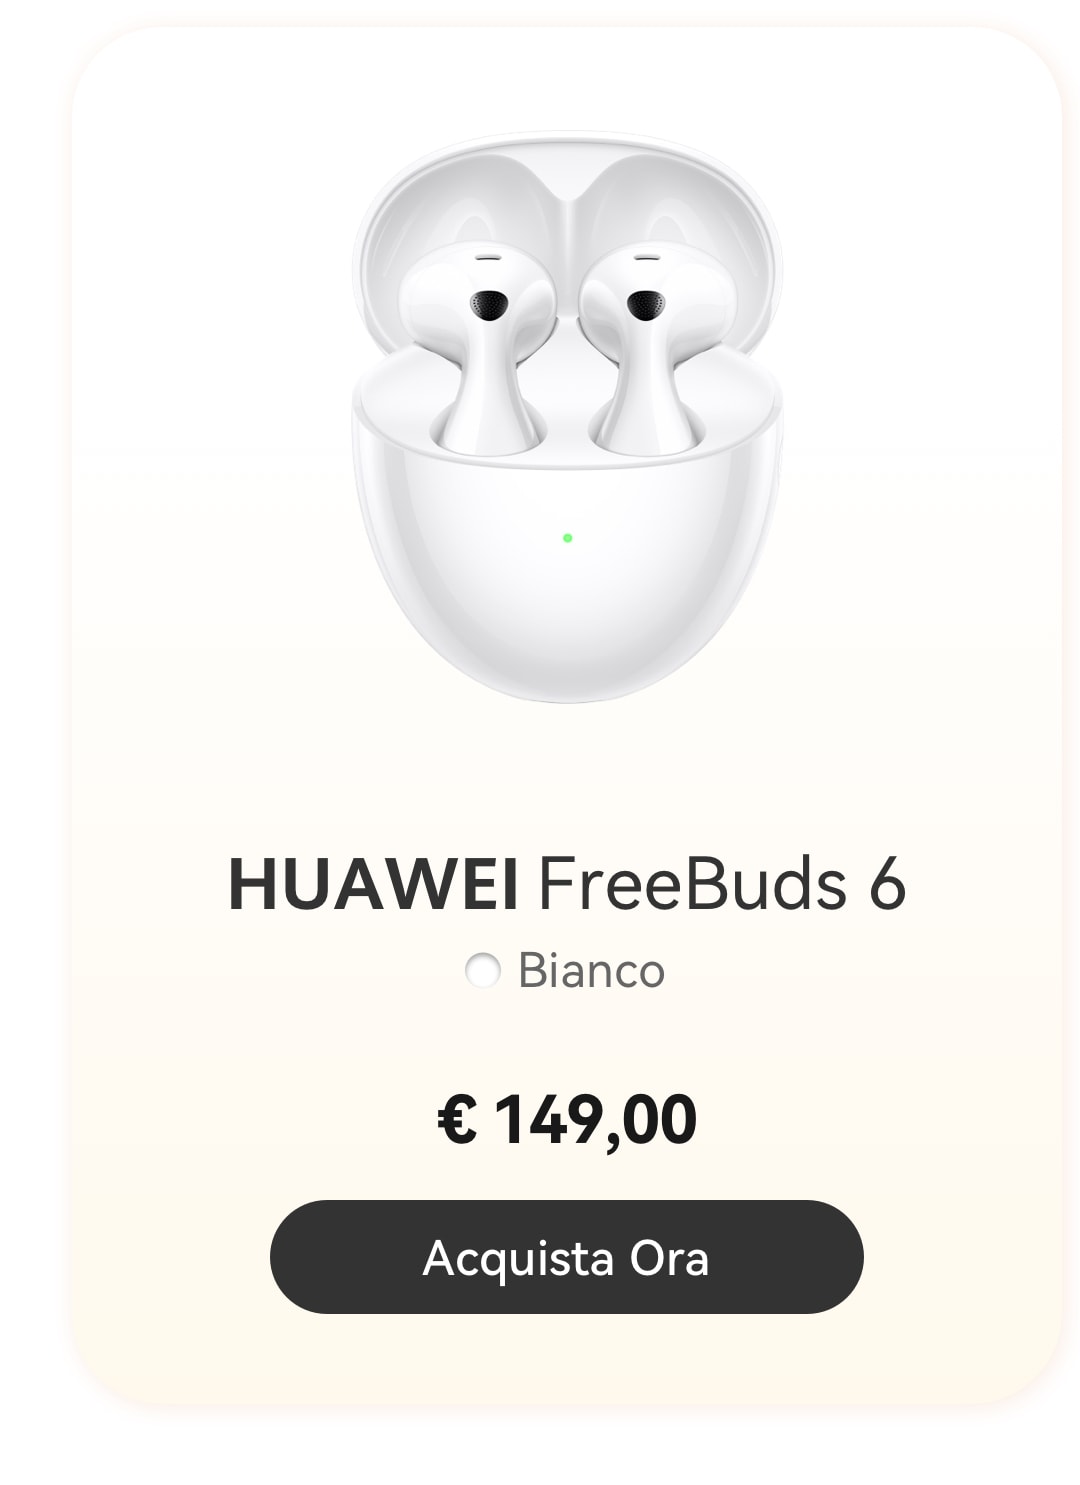Click the word Acquista on dark button
This screenshot has width=1080, height=1485.
[x=518, y=1259]
